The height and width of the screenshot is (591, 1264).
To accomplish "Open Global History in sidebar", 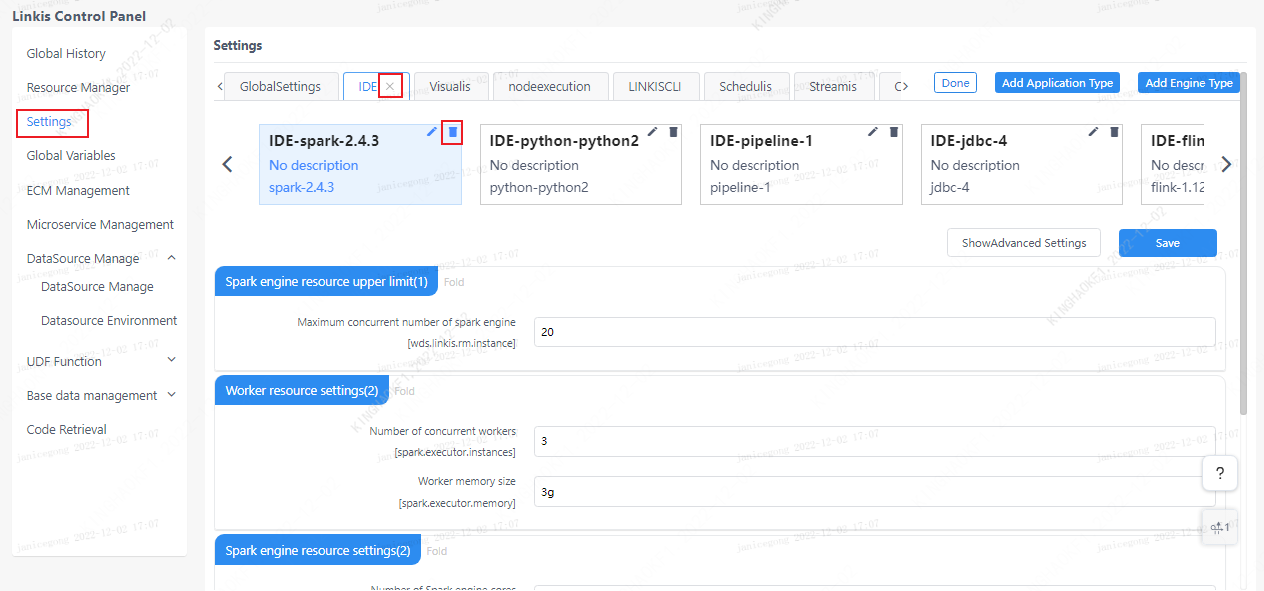I will 66,54.
